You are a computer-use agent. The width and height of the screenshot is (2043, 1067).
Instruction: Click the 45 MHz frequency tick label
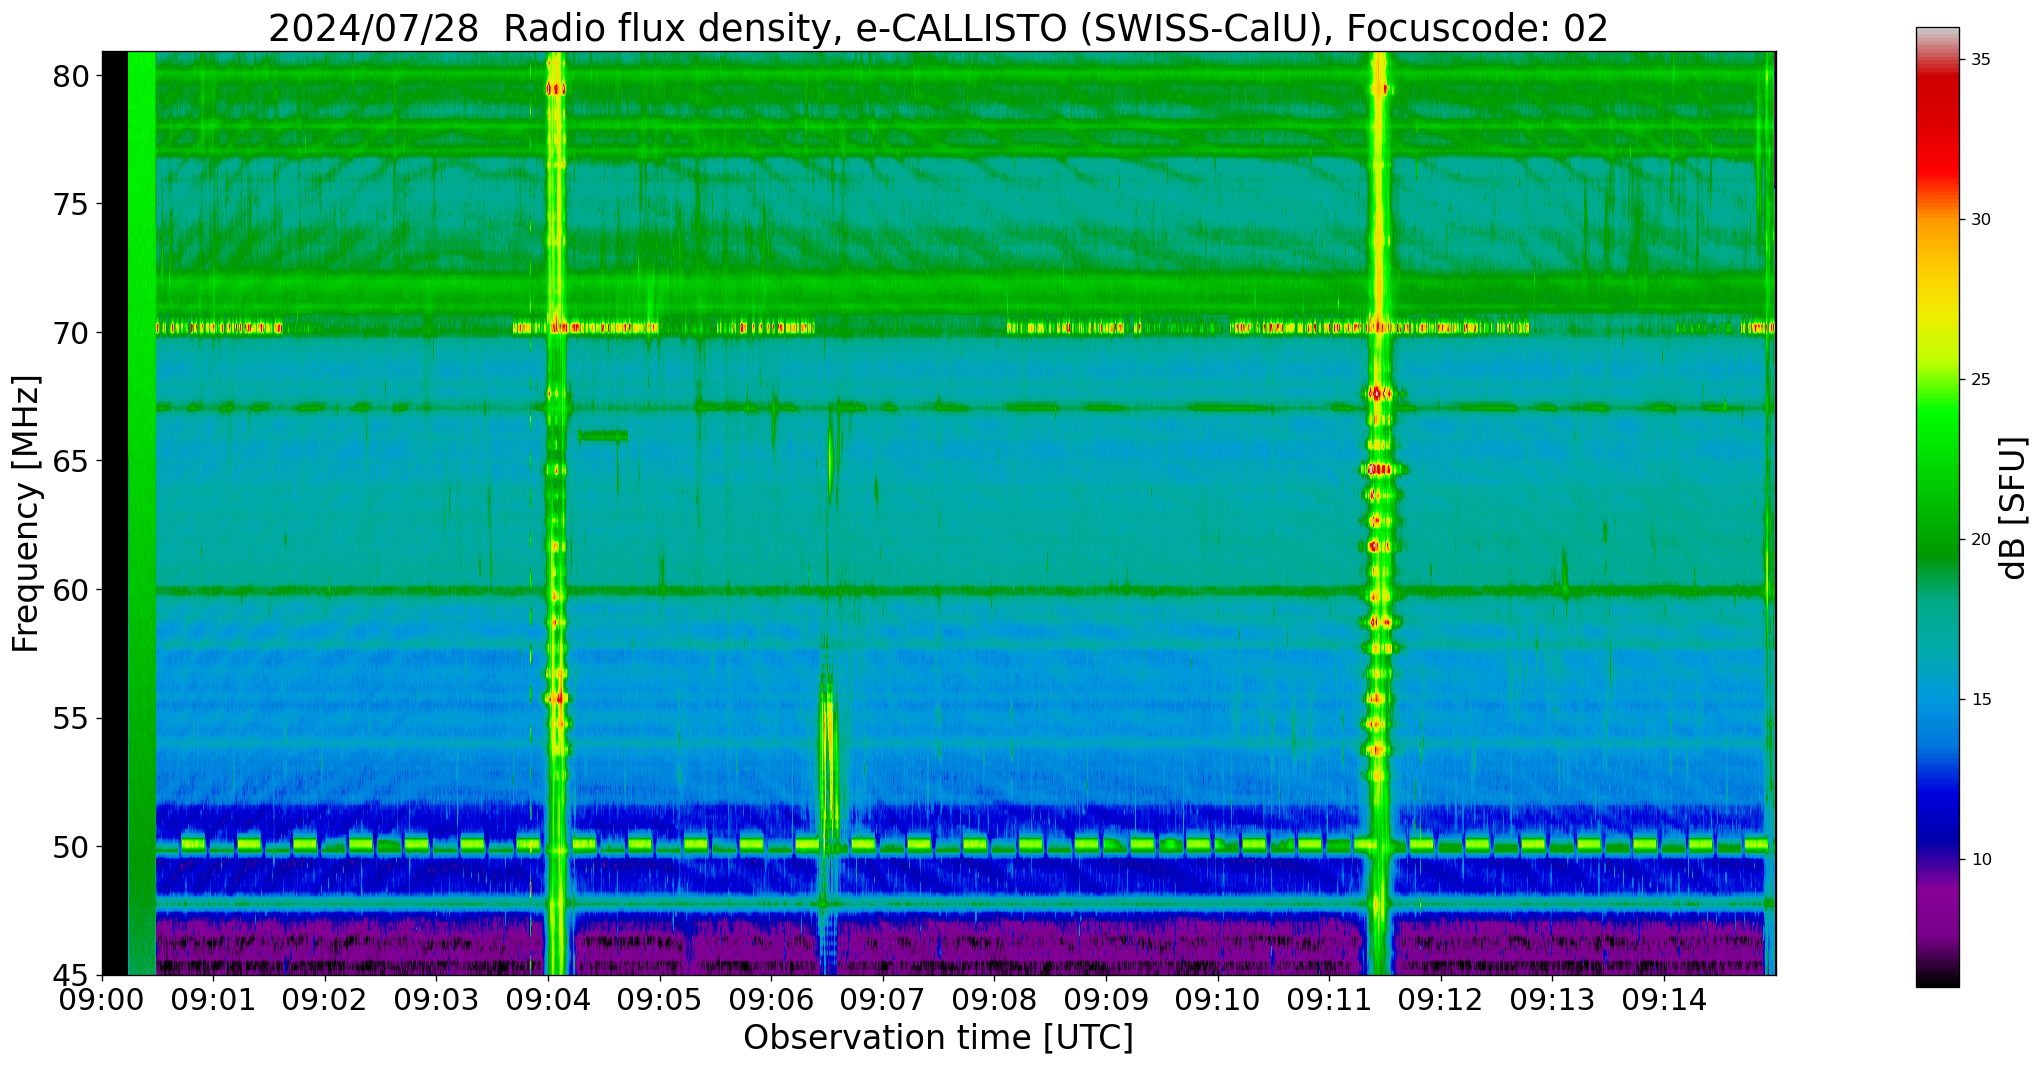(70, 975)
